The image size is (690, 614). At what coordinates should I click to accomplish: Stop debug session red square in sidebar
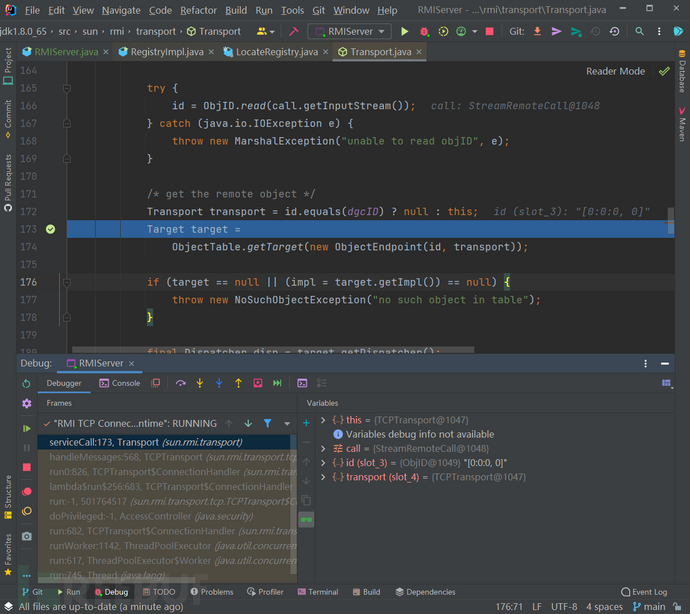pos(26,467)
